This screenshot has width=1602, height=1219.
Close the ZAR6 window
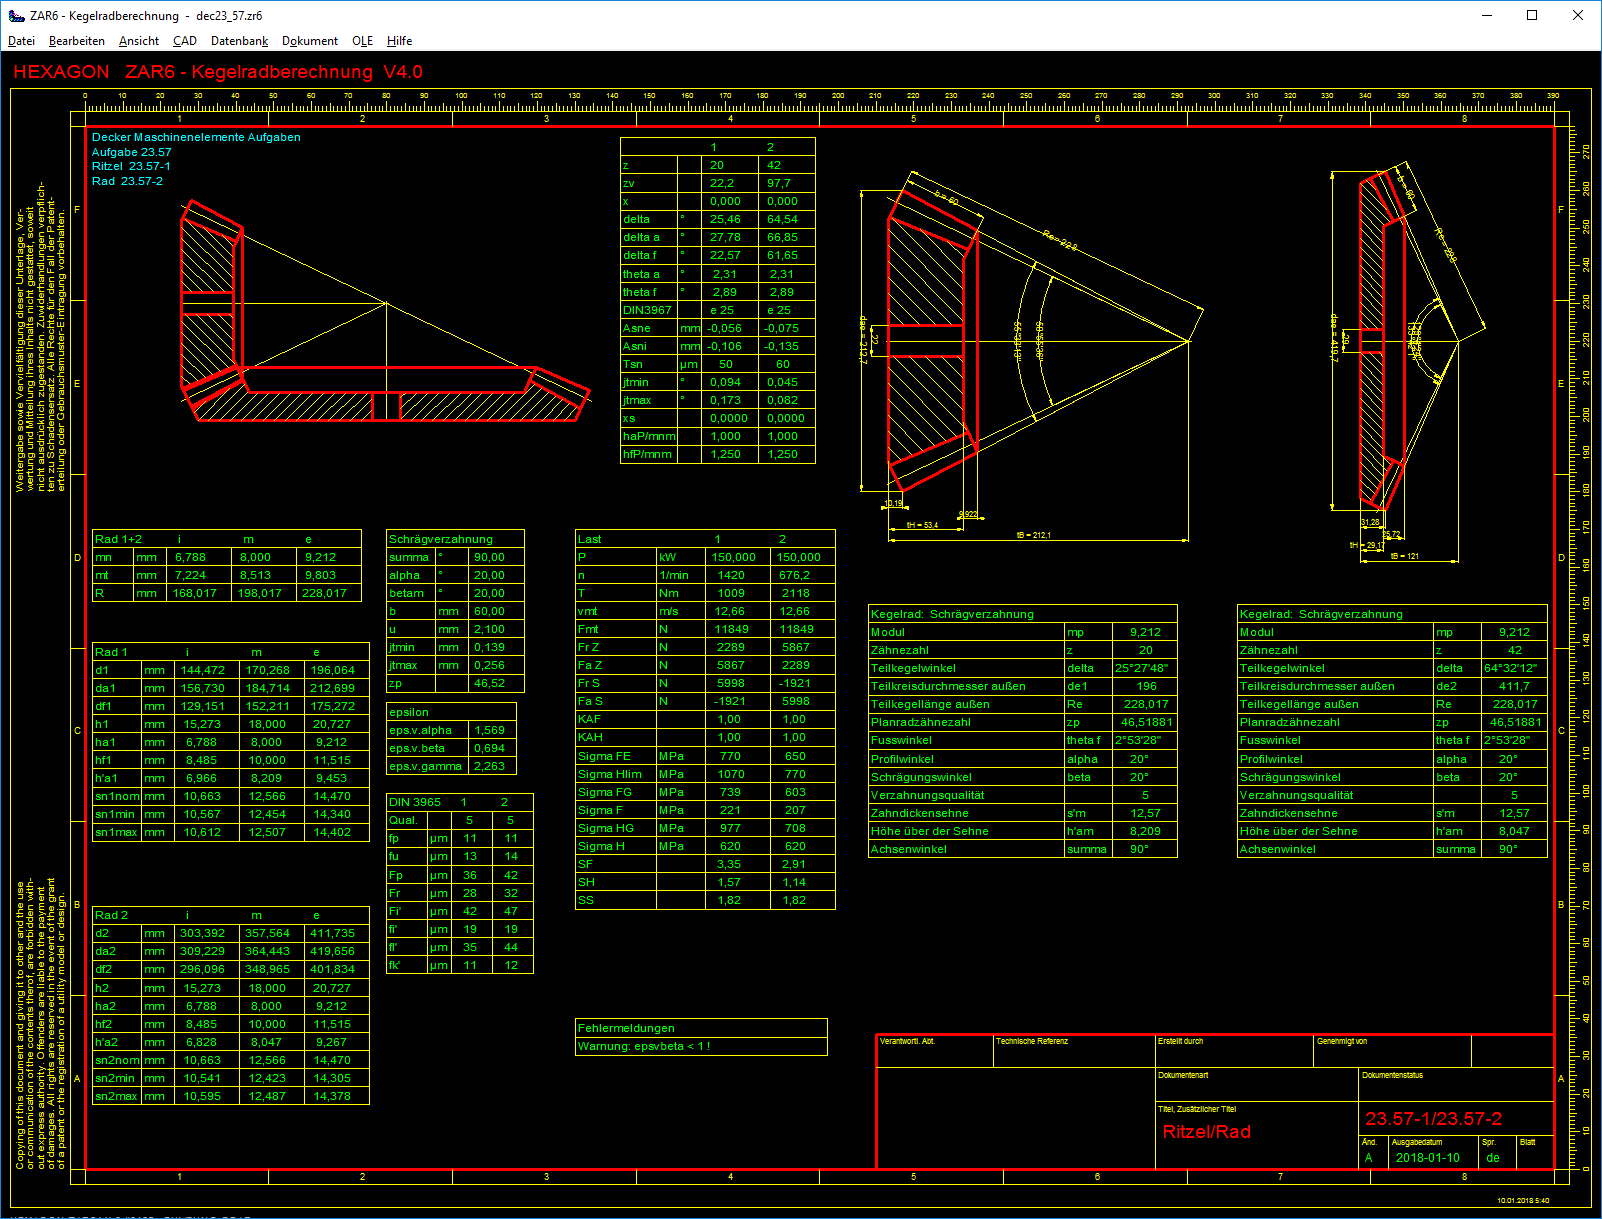[1577, 15]
